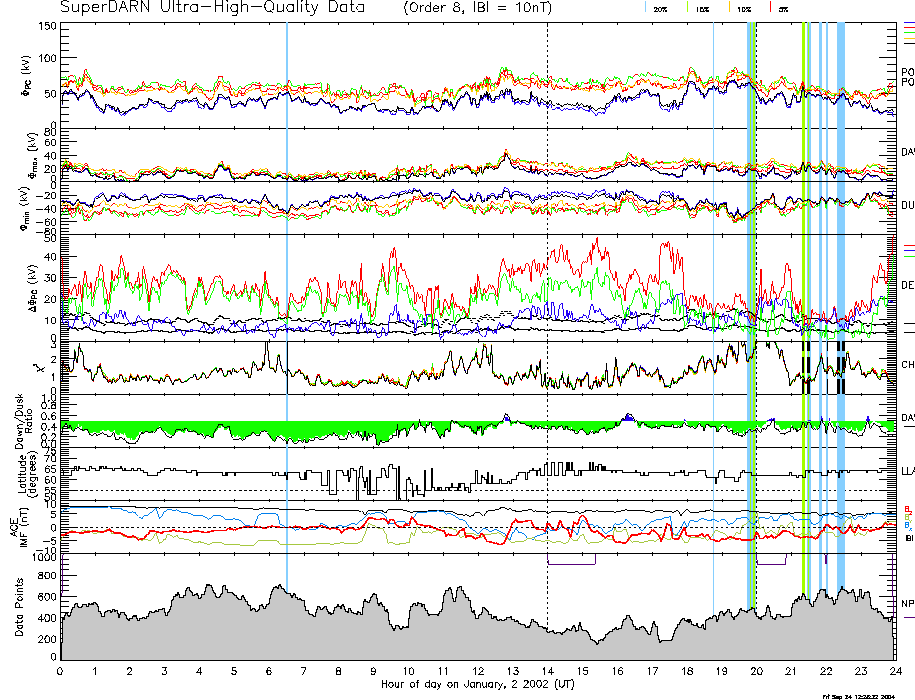Click the '200' tick on Data Points axis

[x=47, y=639]
